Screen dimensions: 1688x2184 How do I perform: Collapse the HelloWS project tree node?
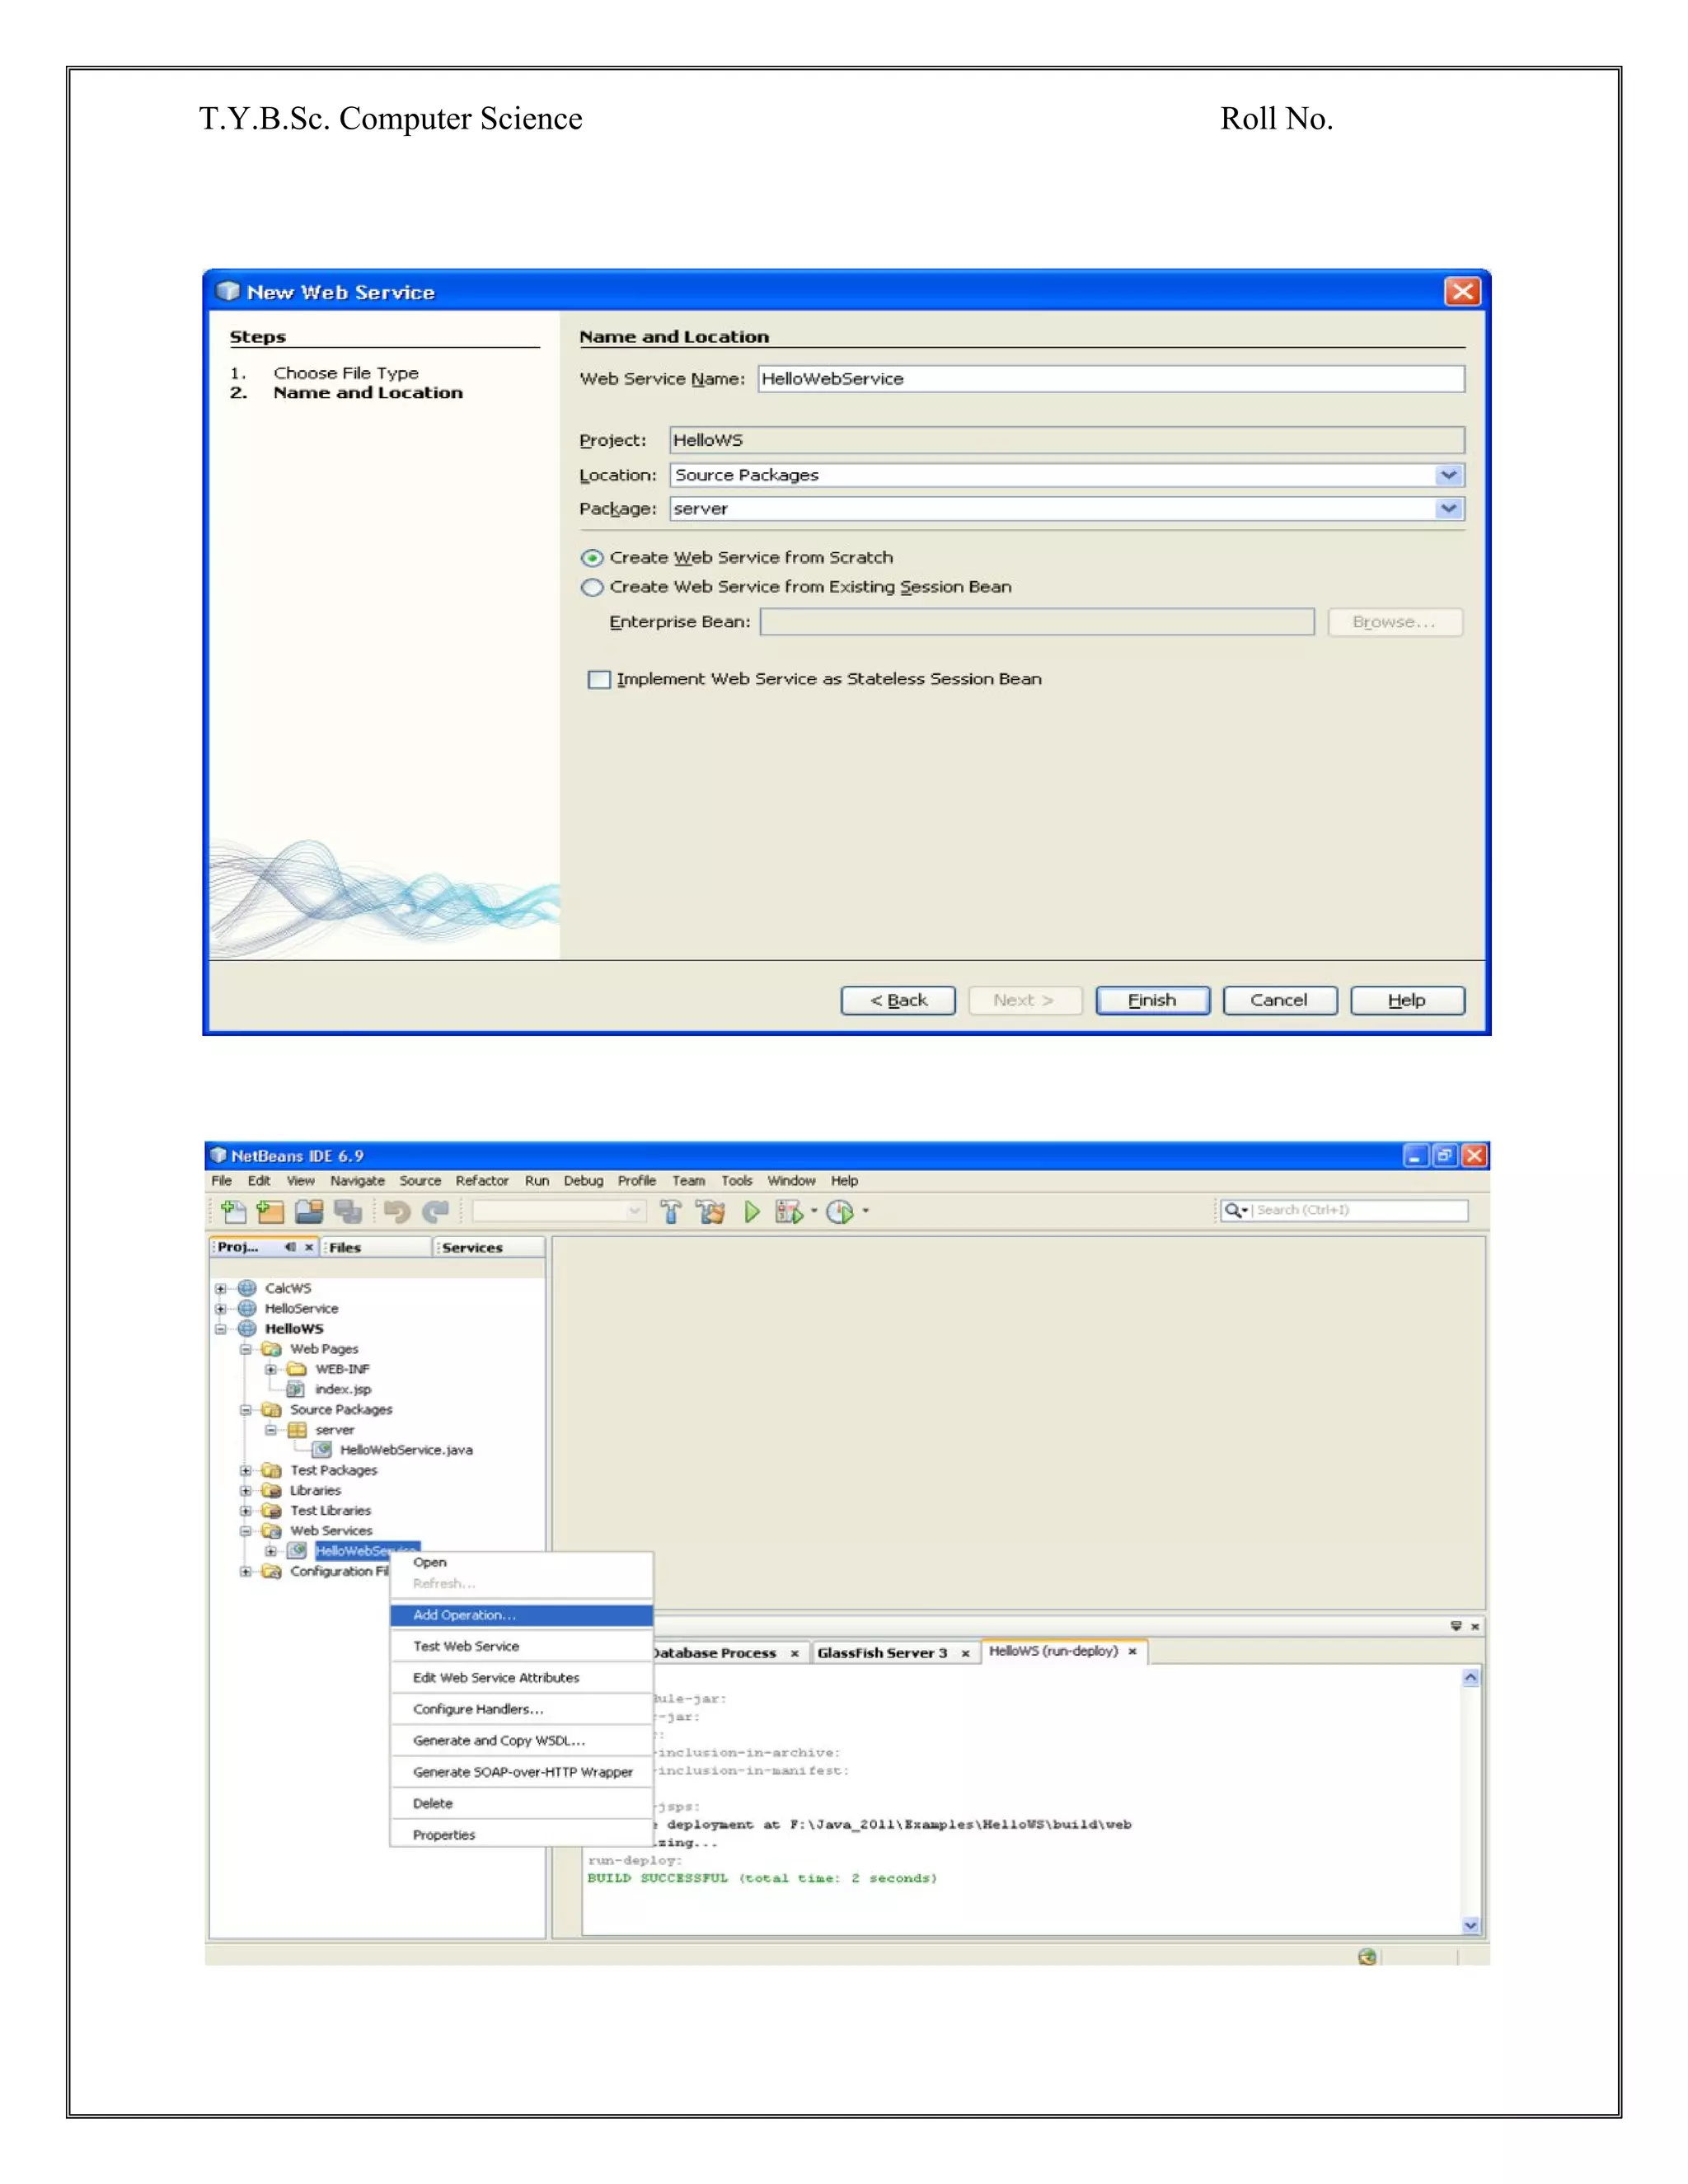pyautogui.click(x=221, y=1329)
